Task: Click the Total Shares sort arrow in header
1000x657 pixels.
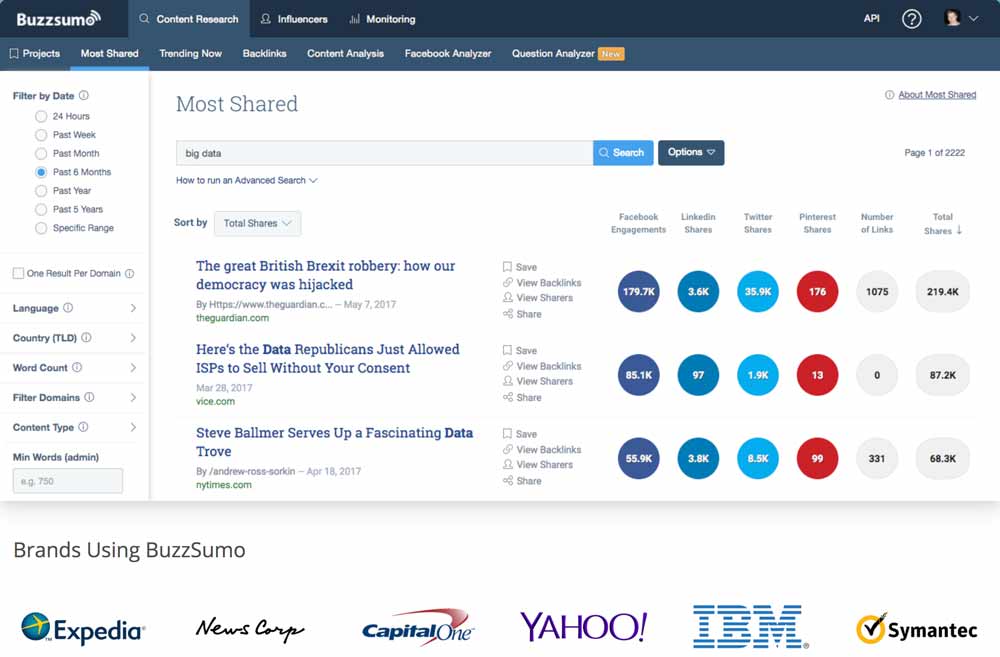Action: point(959,230)
